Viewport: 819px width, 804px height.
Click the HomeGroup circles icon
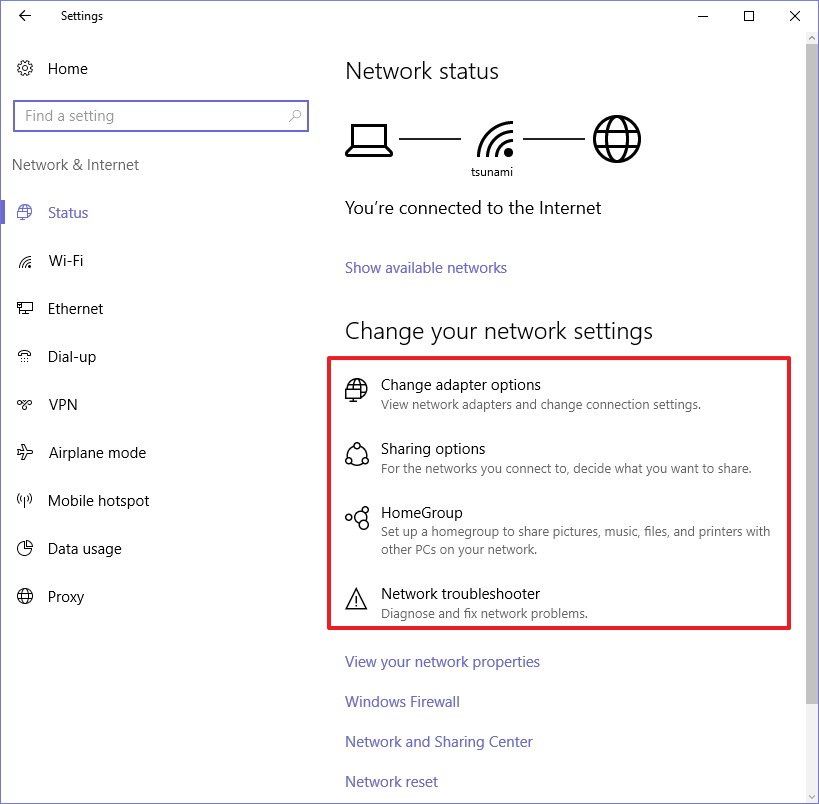coord(357,518)
